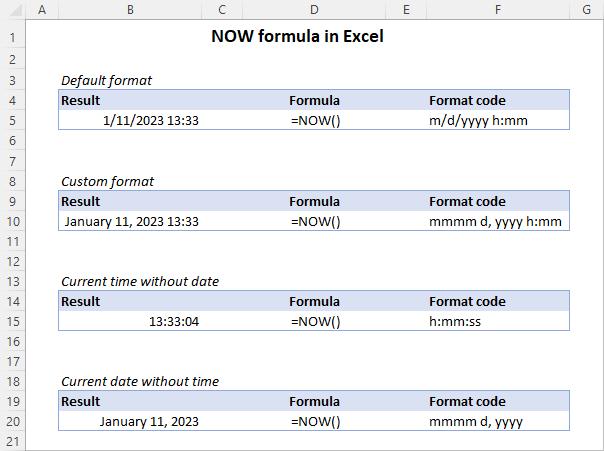Click 'Result' header in row 14
This screenshot has height=451, width=604.
pos(80,302)
